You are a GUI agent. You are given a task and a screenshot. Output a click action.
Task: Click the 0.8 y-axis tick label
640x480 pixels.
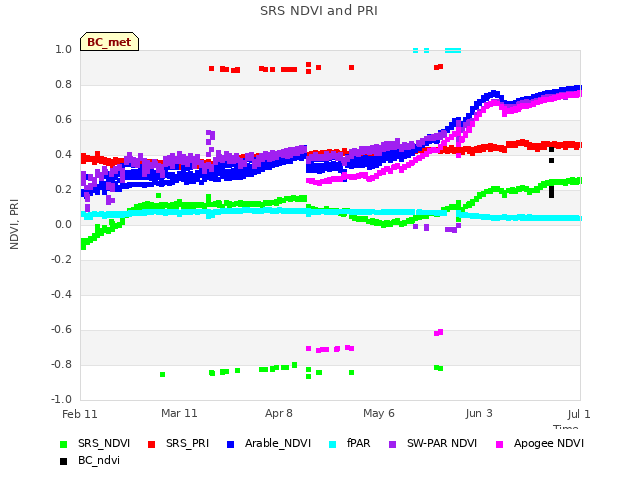(x=63, y=84)
